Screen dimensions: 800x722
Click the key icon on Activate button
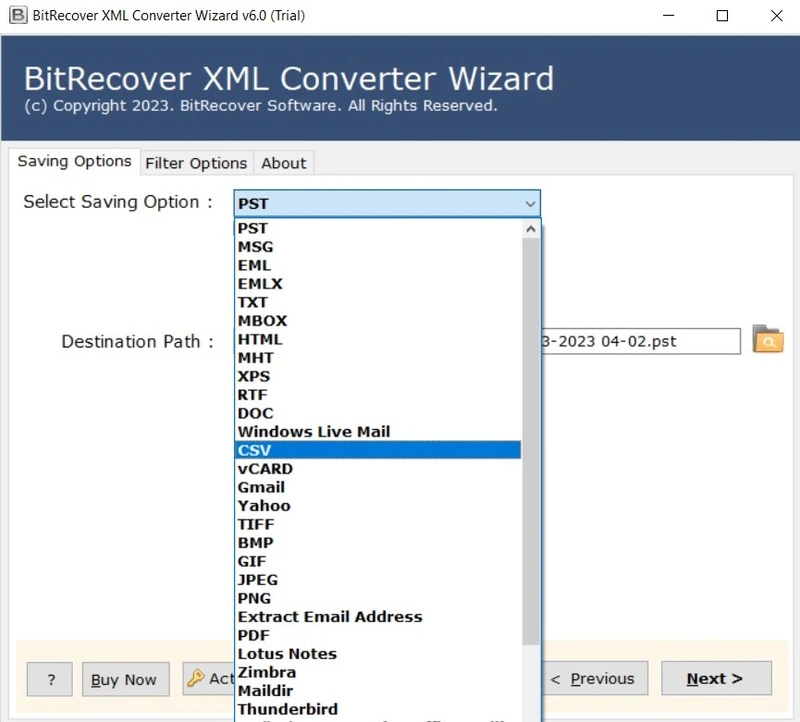(x=196, y=679)
